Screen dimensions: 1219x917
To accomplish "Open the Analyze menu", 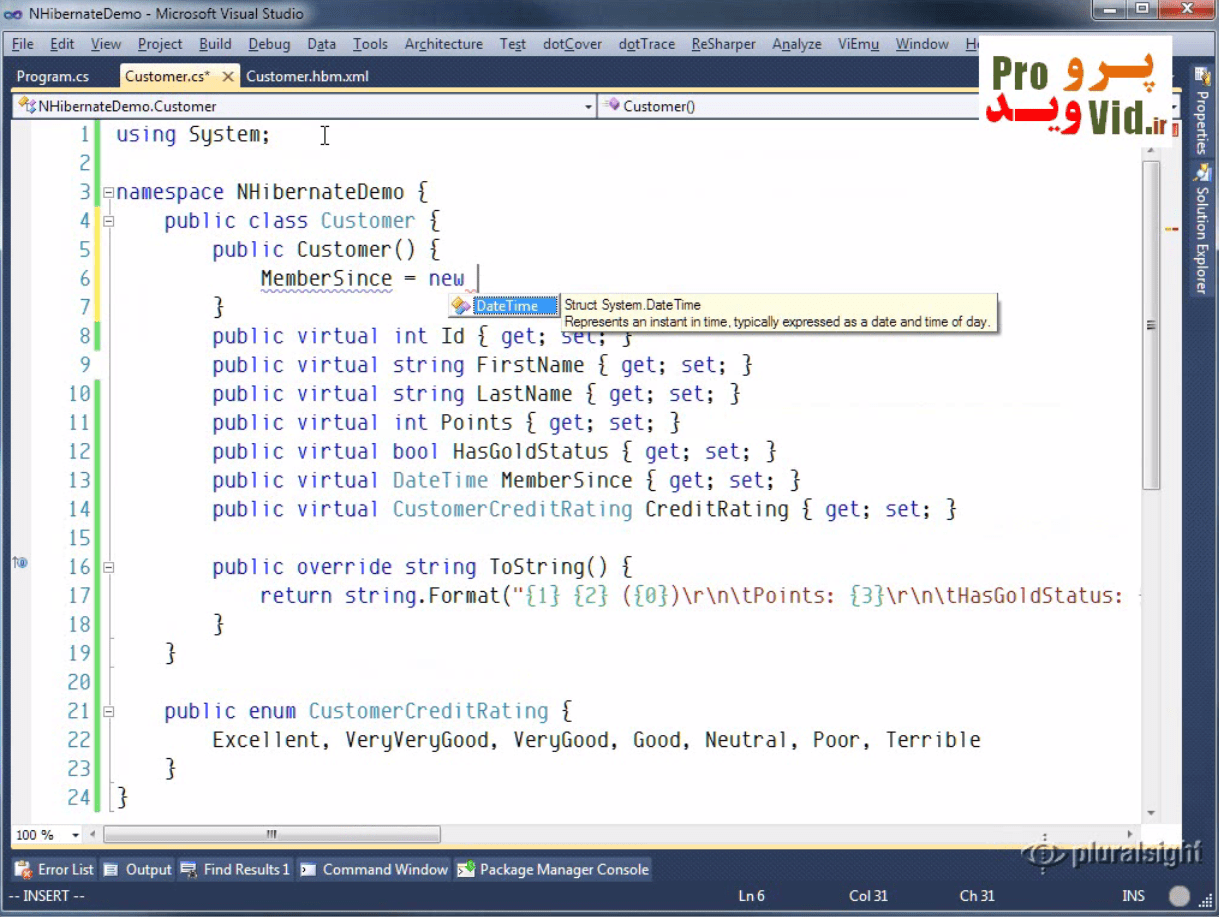I will click(797, 44).
